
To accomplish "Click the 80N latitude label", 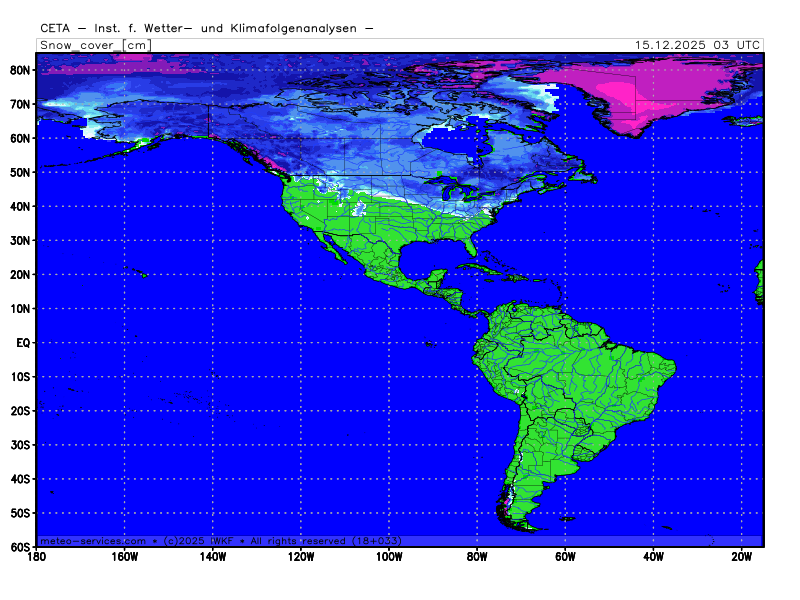I will pyautogui.click(x=19, y=70).
